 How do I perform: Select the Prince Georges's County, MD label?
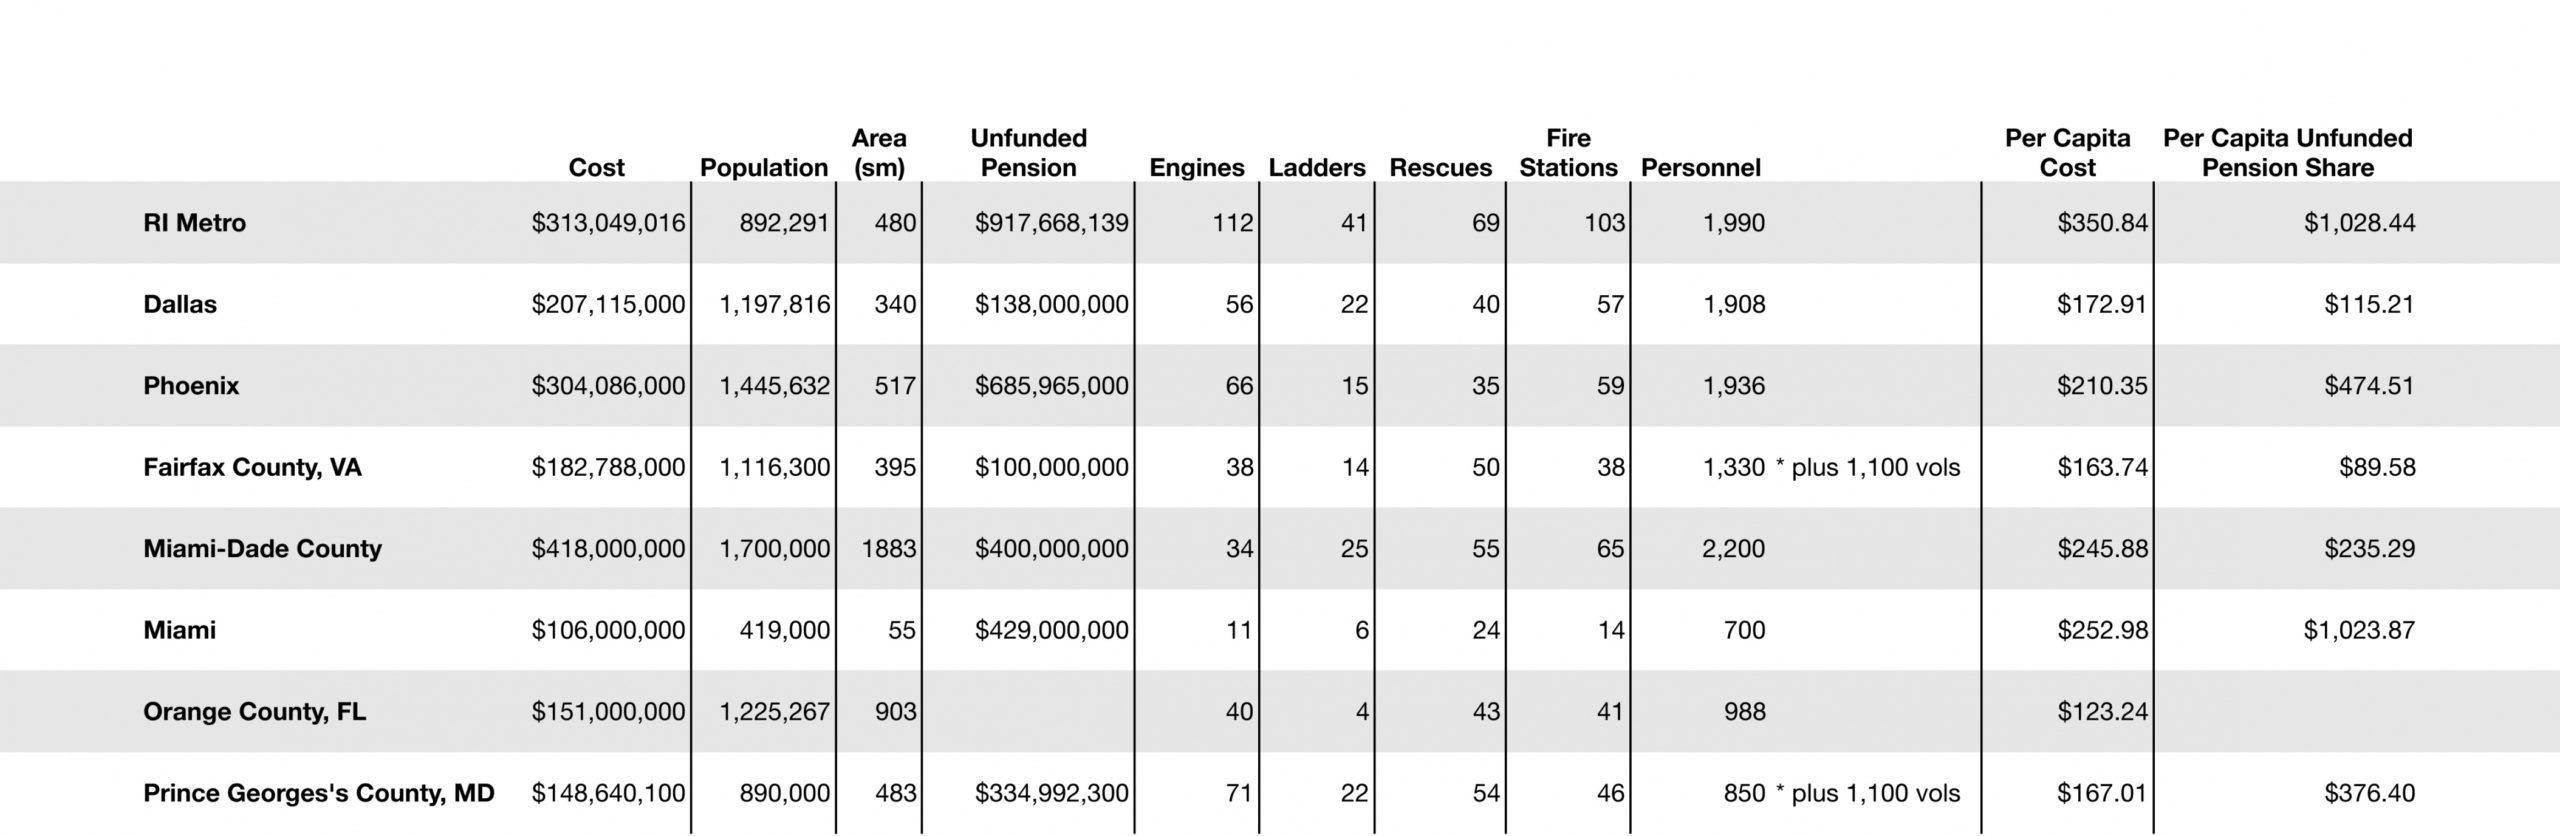[318, 793]
